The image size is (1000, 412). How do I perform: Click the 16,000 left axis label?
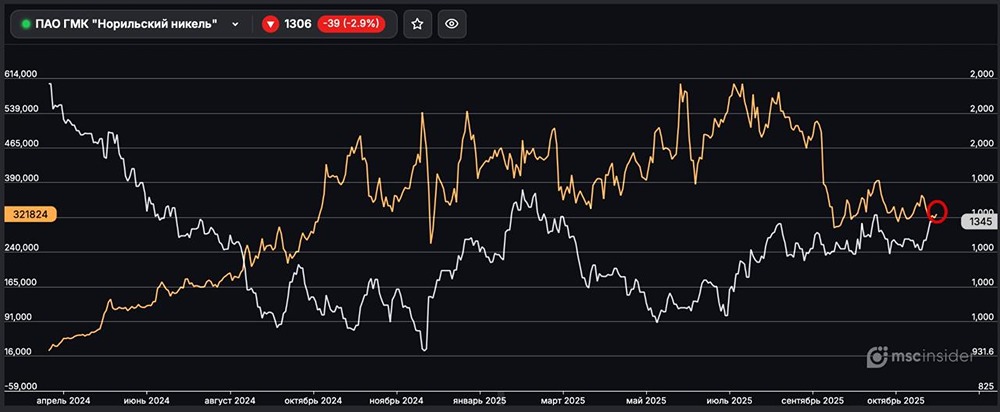point(20,352)
